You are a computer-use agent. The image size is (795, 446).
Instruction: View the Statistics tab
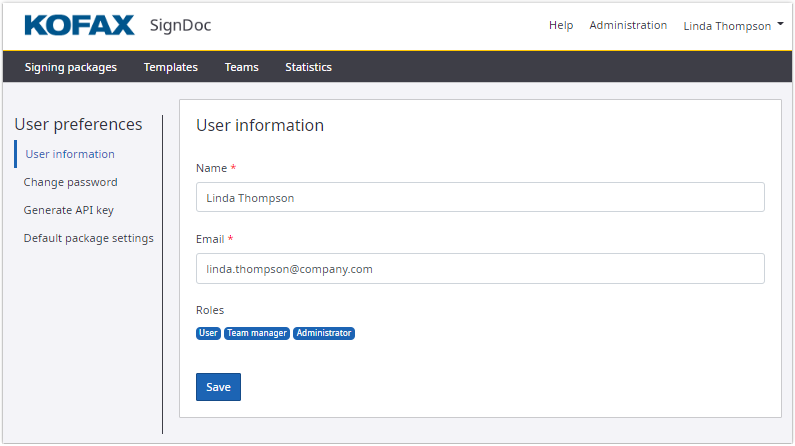coord(308,67)
